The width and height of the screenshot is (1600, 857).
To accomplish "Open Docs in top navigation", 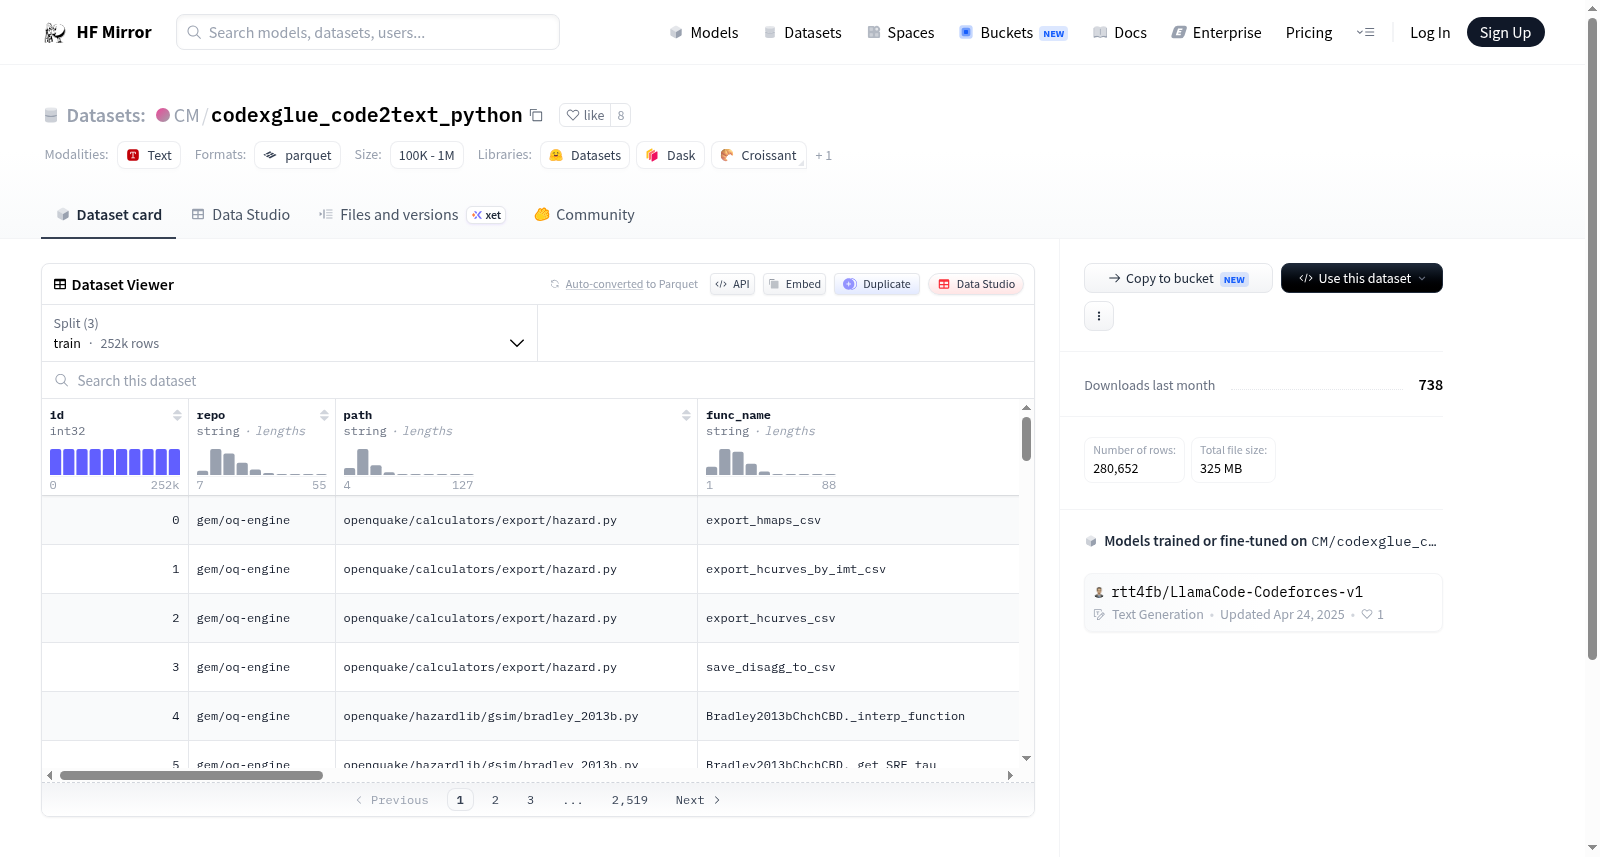I will tap(1119, 33).
